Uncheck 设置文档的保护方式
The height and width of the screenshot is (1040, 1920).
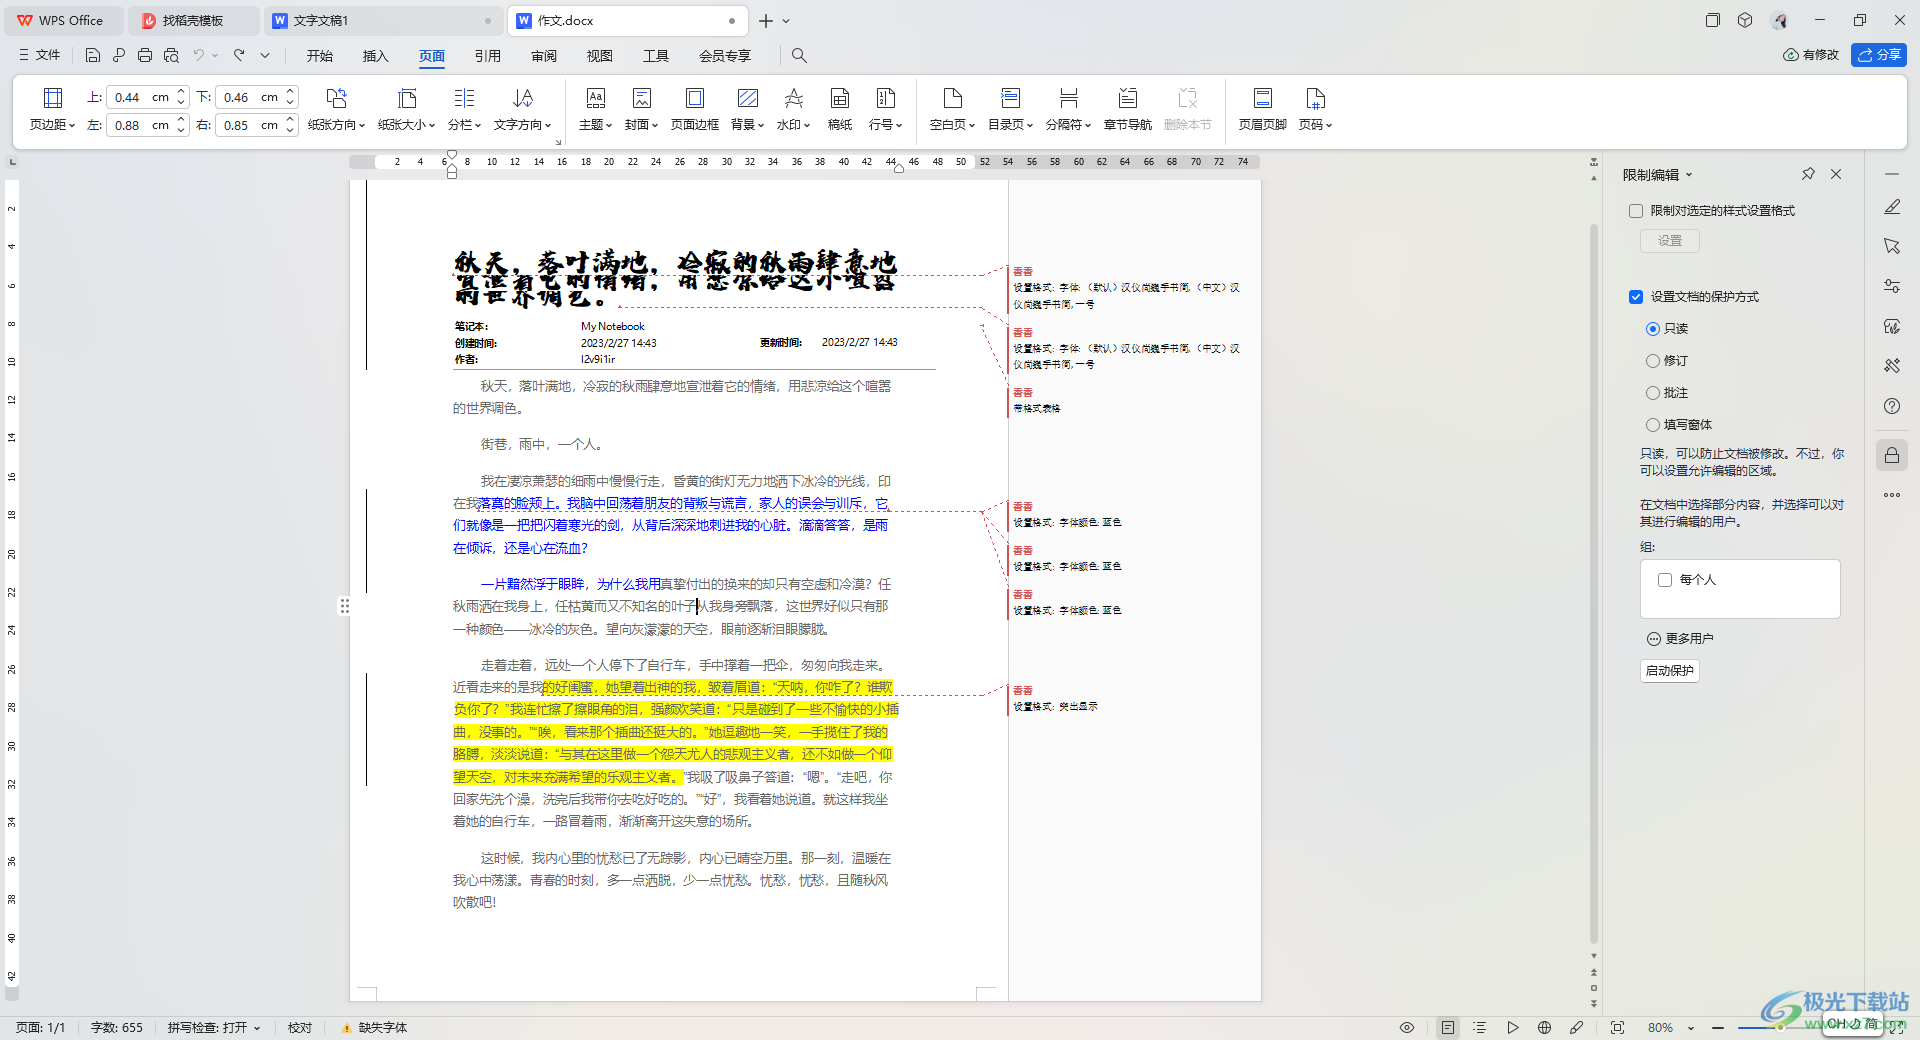1636,297
